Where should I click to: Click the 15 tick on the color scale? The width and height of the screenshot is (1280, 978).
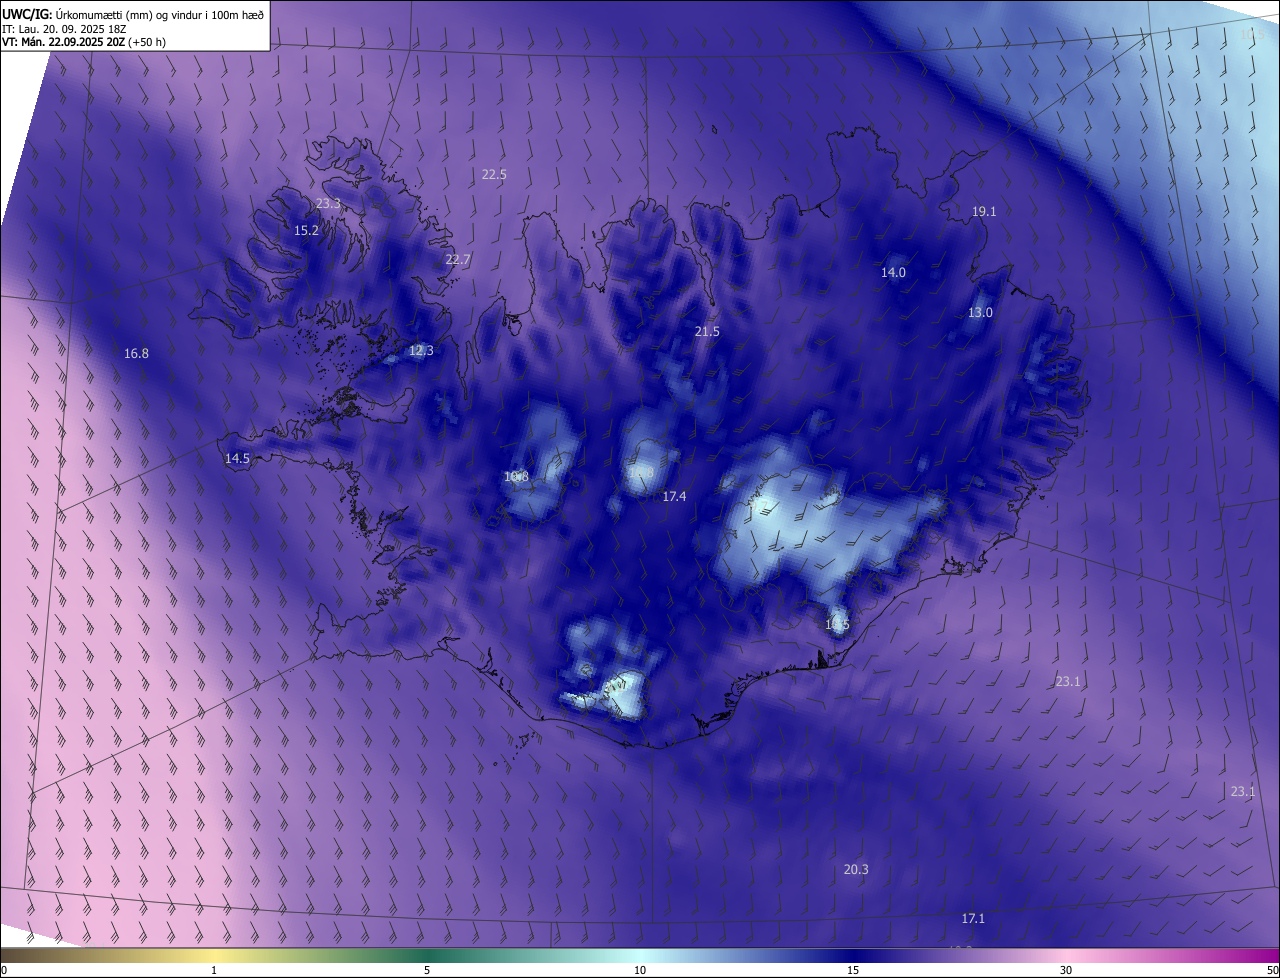coord(853,970)
